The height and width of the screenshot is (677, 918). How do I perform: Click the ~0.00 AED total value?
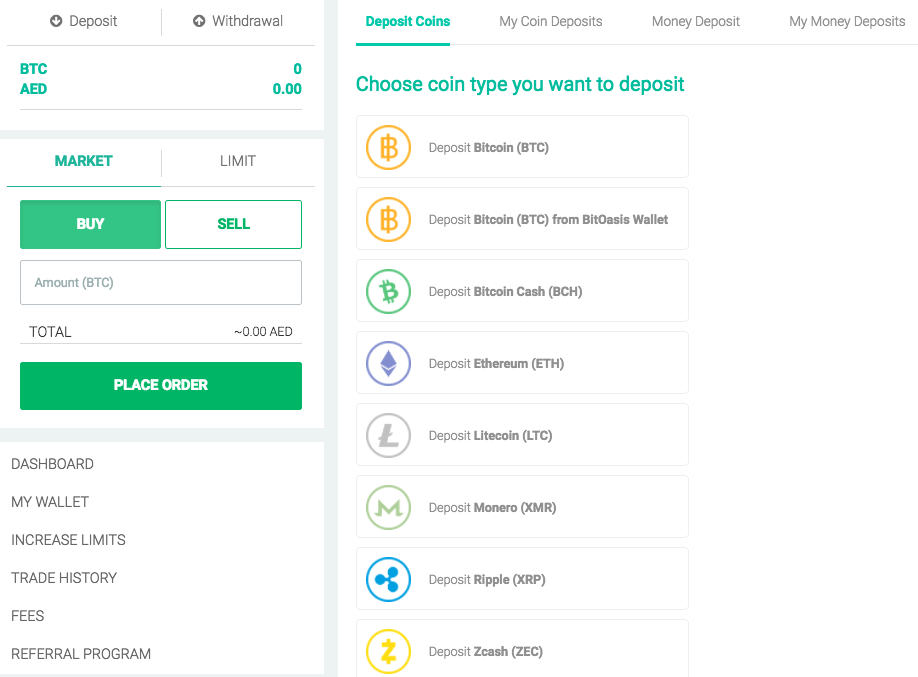[263, 331]
